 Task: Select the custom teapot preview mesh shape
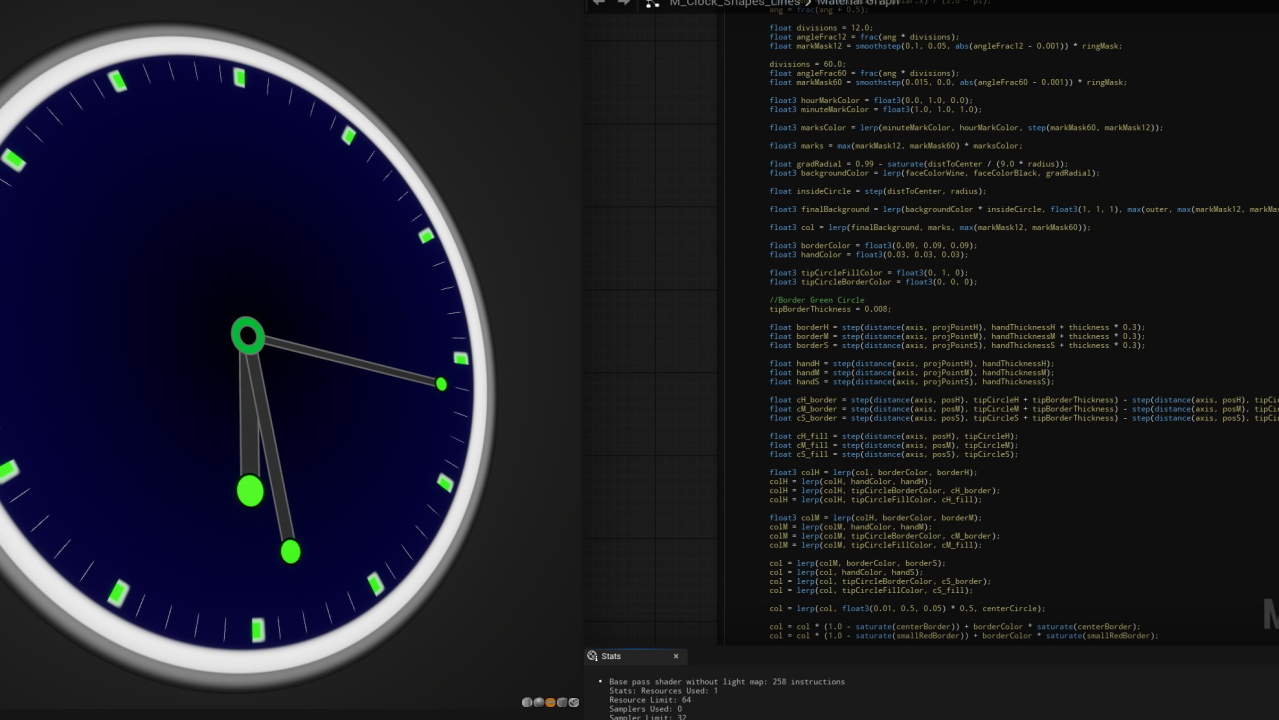tap(575, 702)
